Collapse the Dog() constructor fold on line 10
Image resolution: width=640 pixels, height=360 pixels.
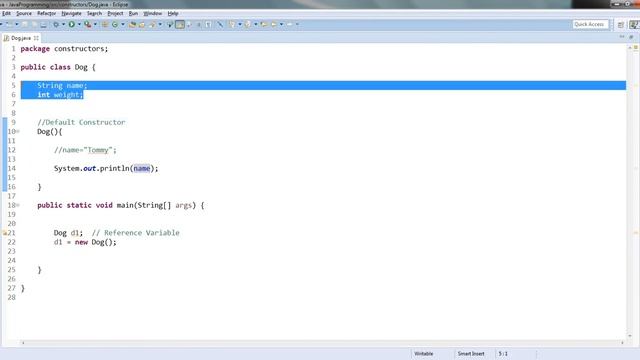18,131
